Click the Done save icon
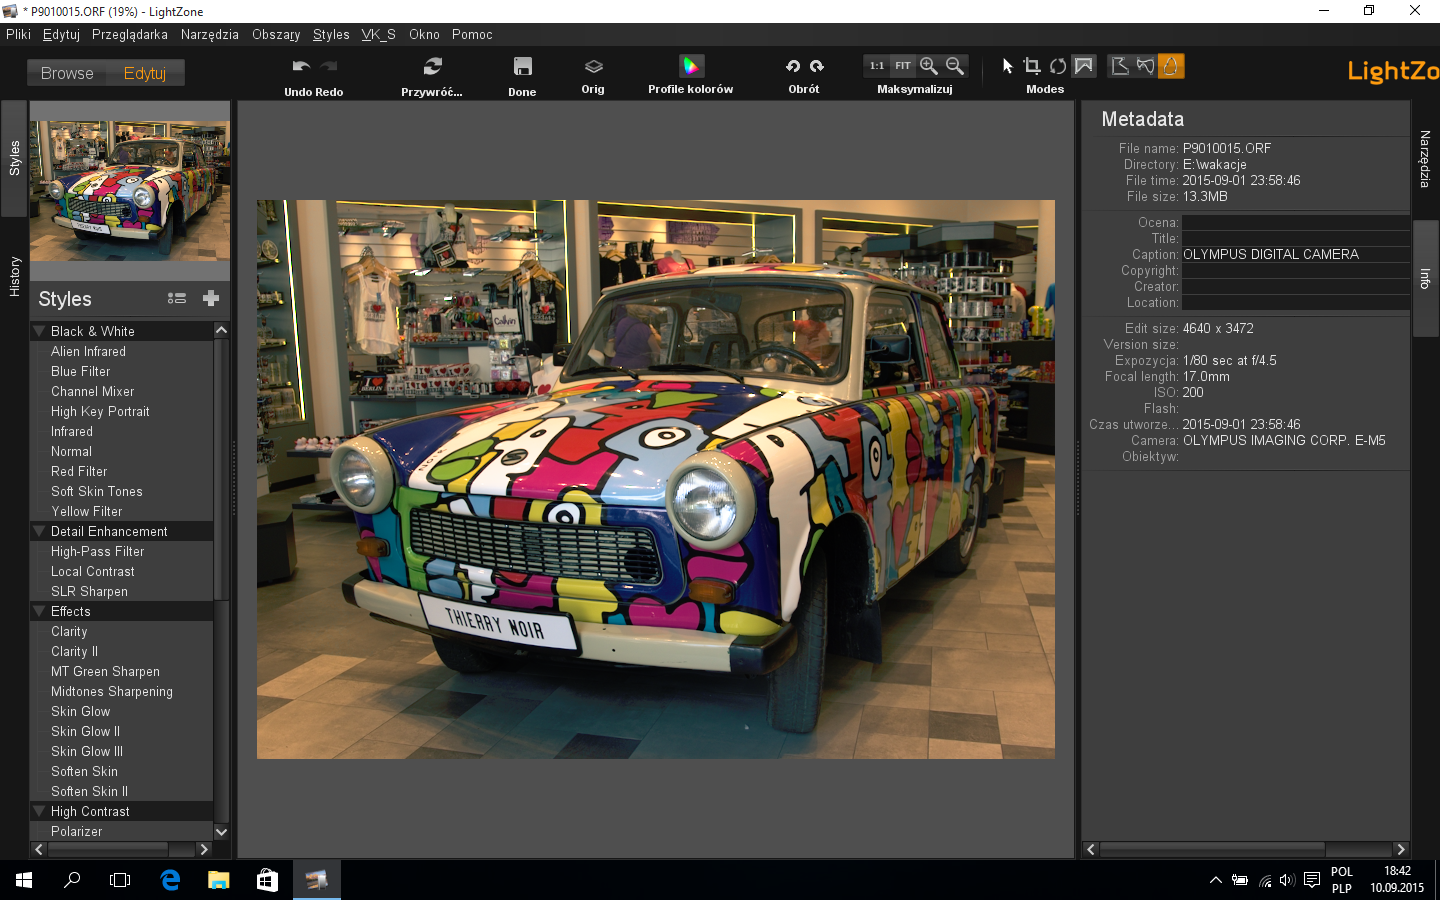Viewport: 1440px width, 900px height. coord(522,66)
